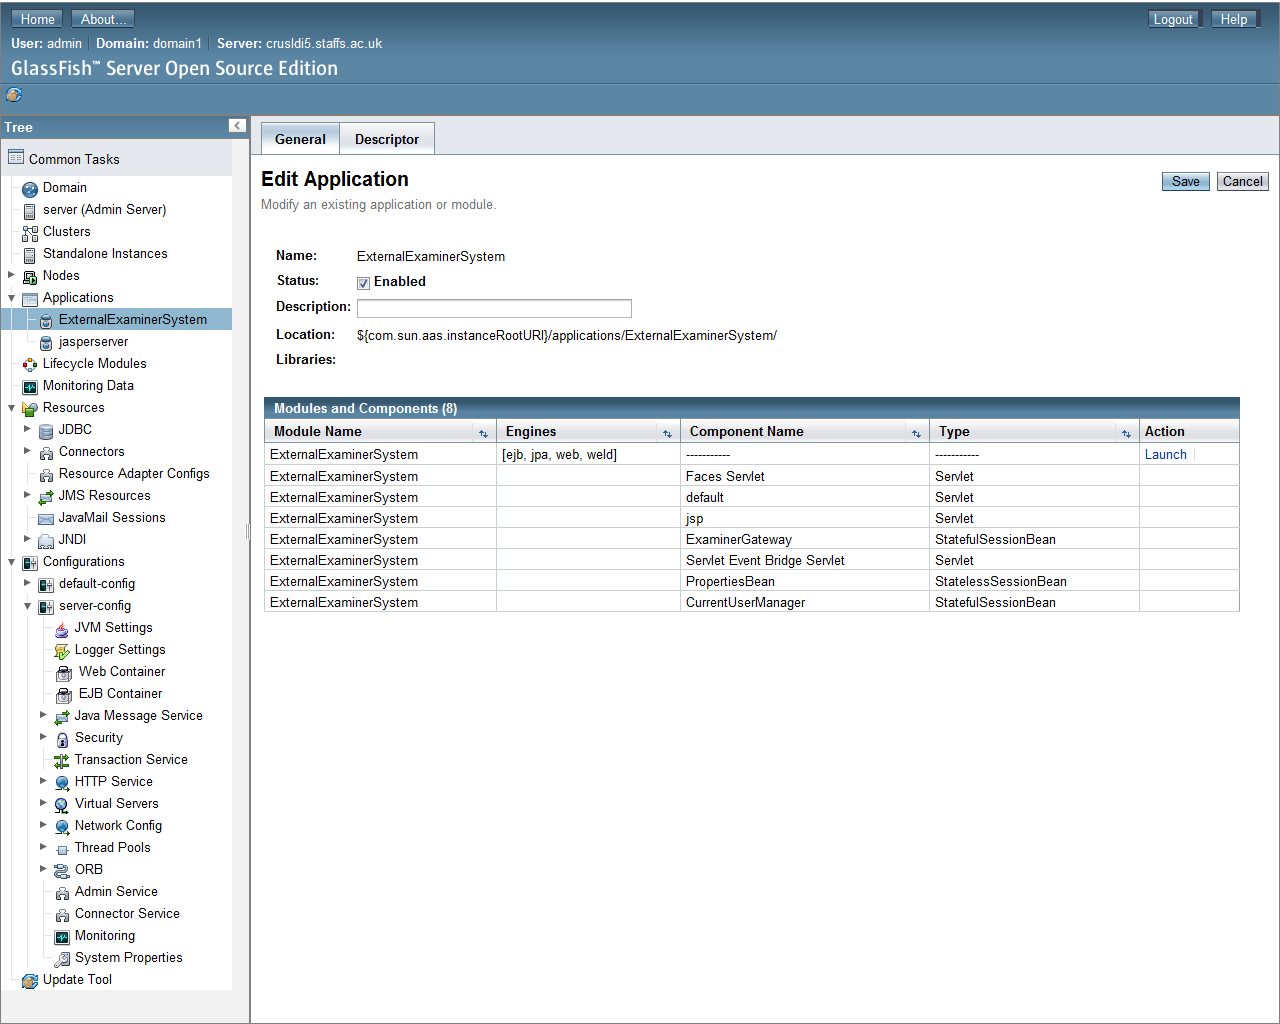
Task: Open Network Config in the tree
Action: pyautogui.click(x=118, y=826)
